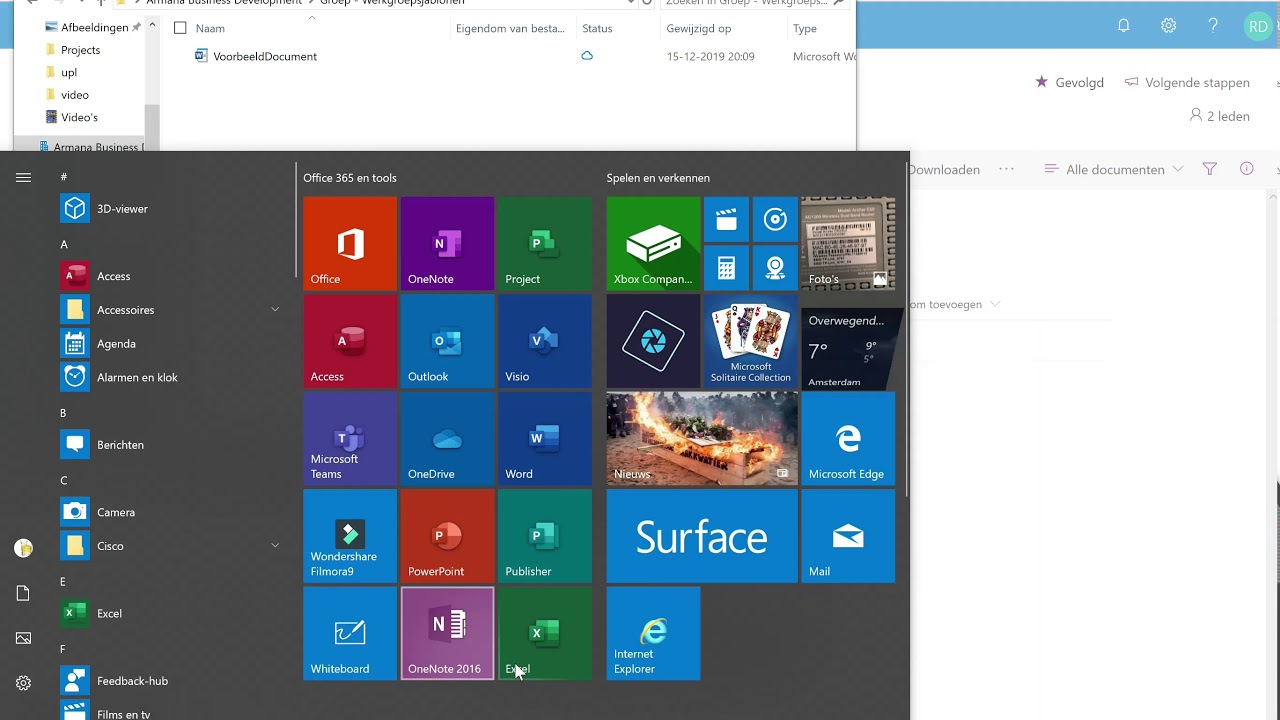Launch the OneNote tile
The image size is (1280, 720).
pos(447,243)
